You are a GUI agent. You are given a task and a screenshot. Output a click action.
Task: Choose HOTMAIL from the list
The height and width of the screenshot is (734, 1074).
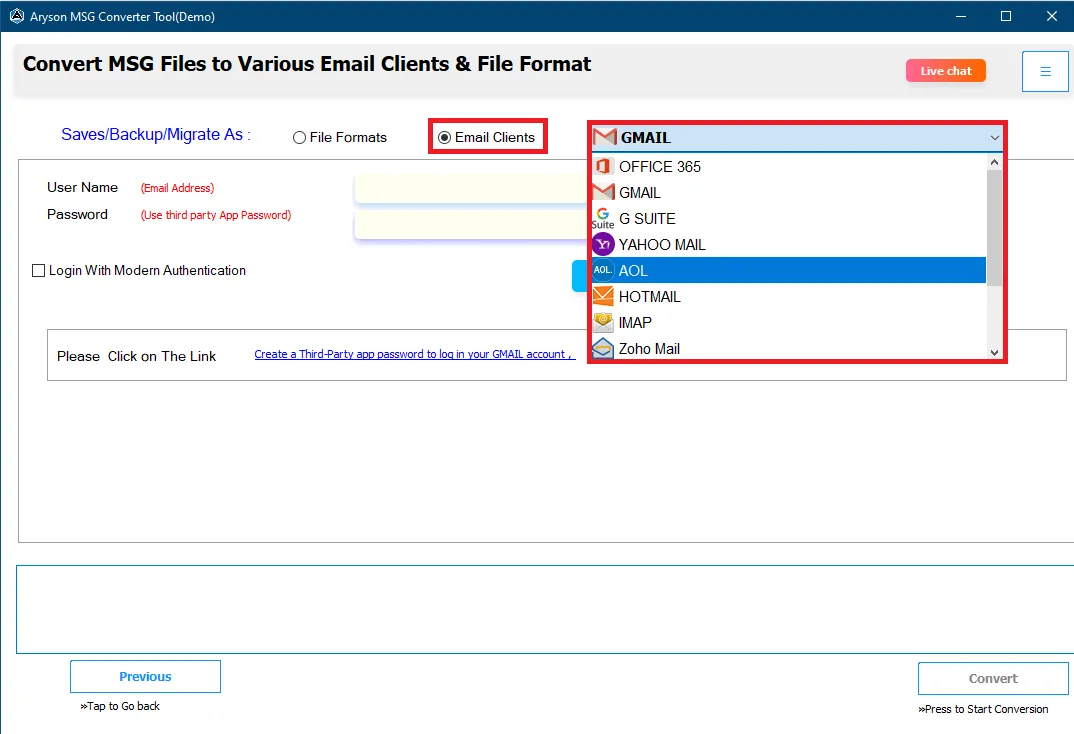(789, 296)
